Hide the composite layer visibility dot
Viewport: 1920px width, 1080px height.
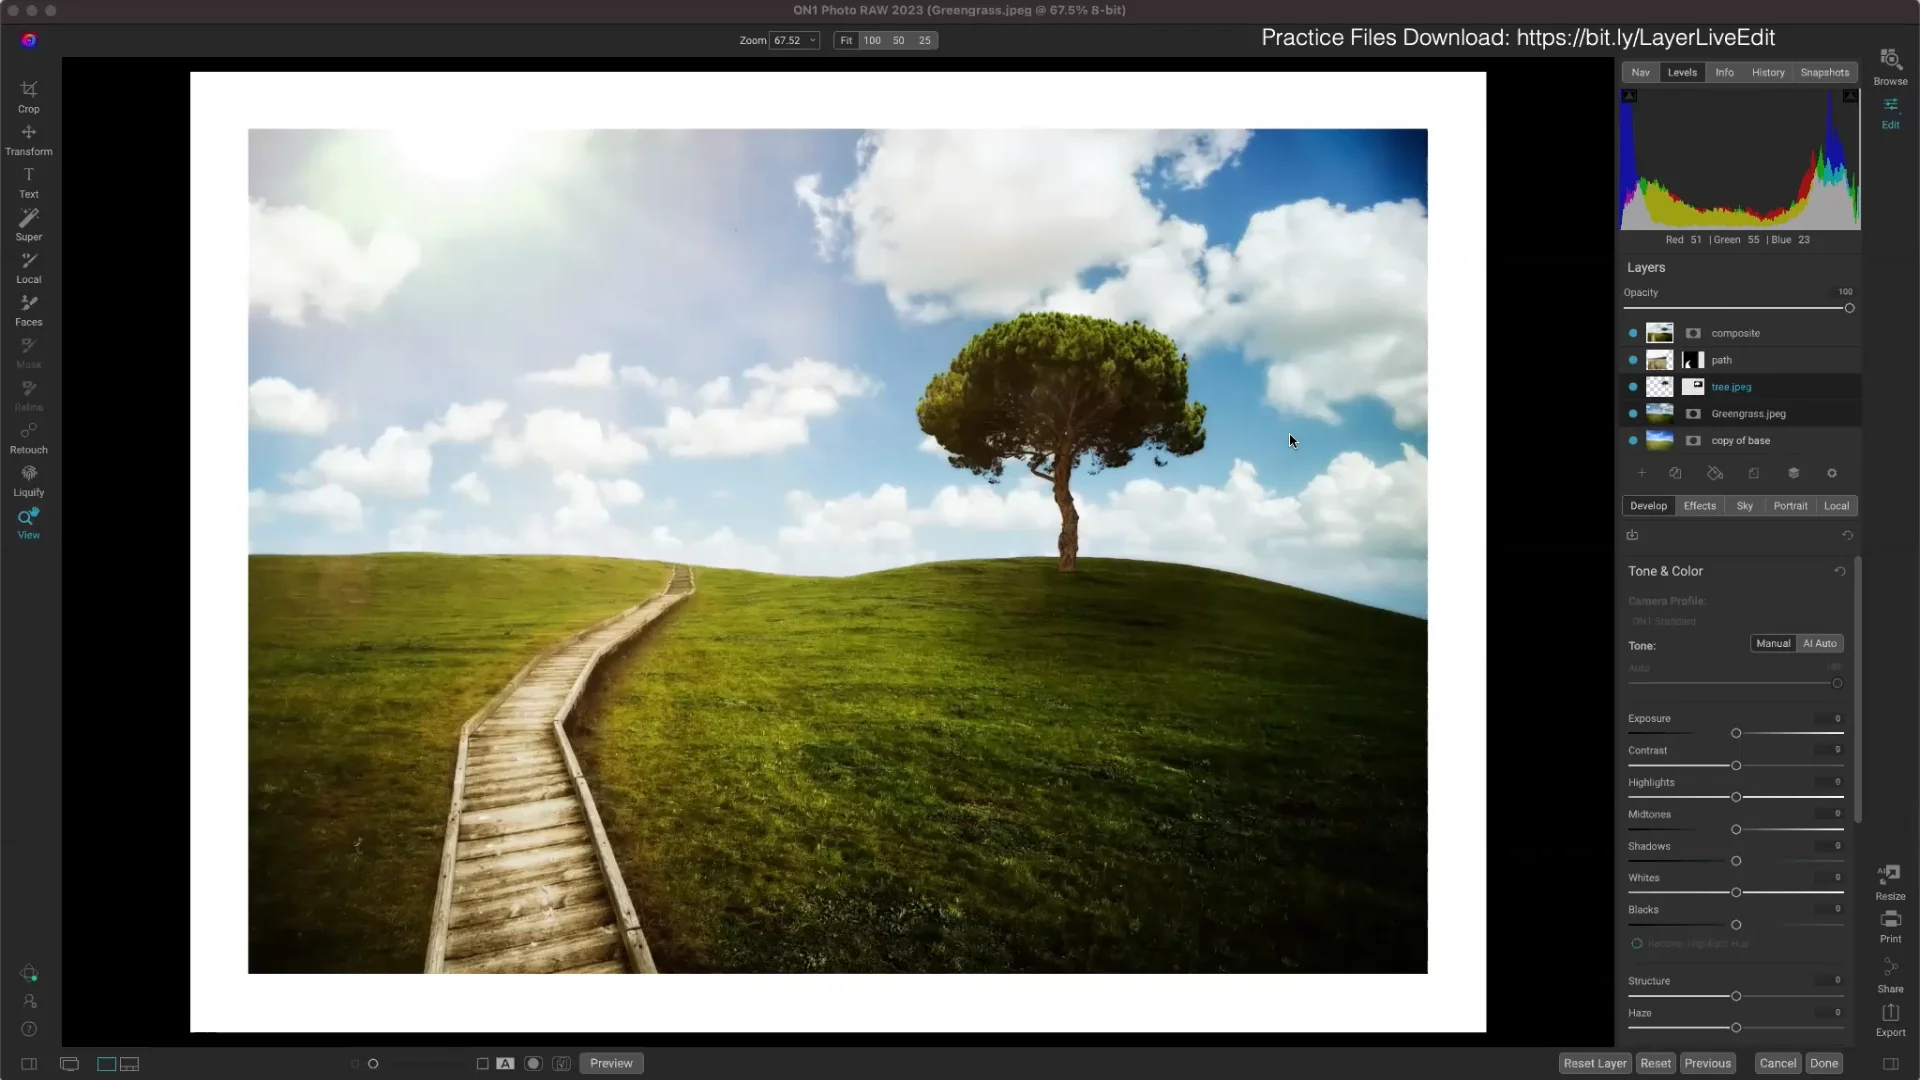coord(1633,333)
